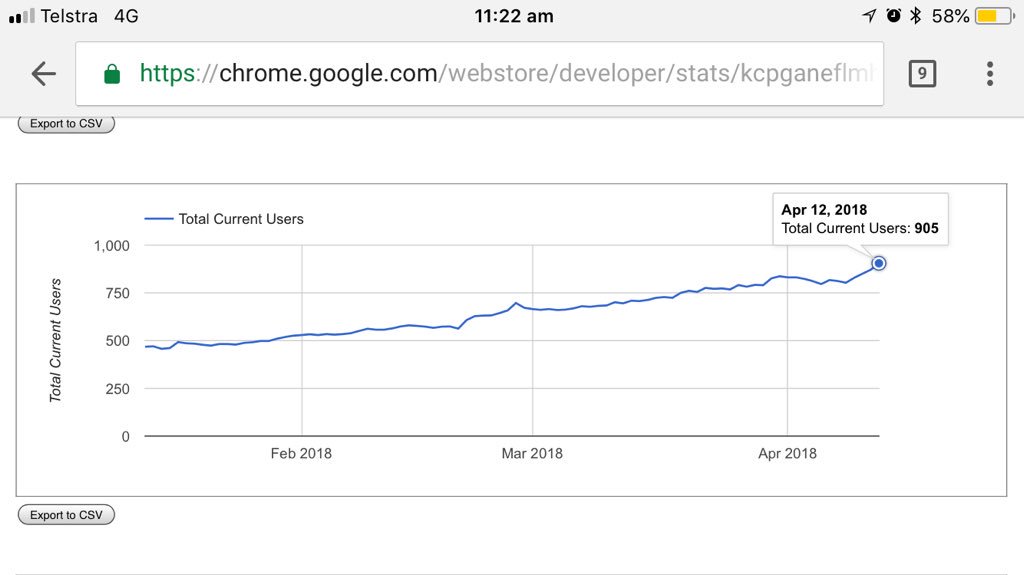Click the Mar 2018 axis label
Viewport: 1024px width, 575px height.
point(532,453)
